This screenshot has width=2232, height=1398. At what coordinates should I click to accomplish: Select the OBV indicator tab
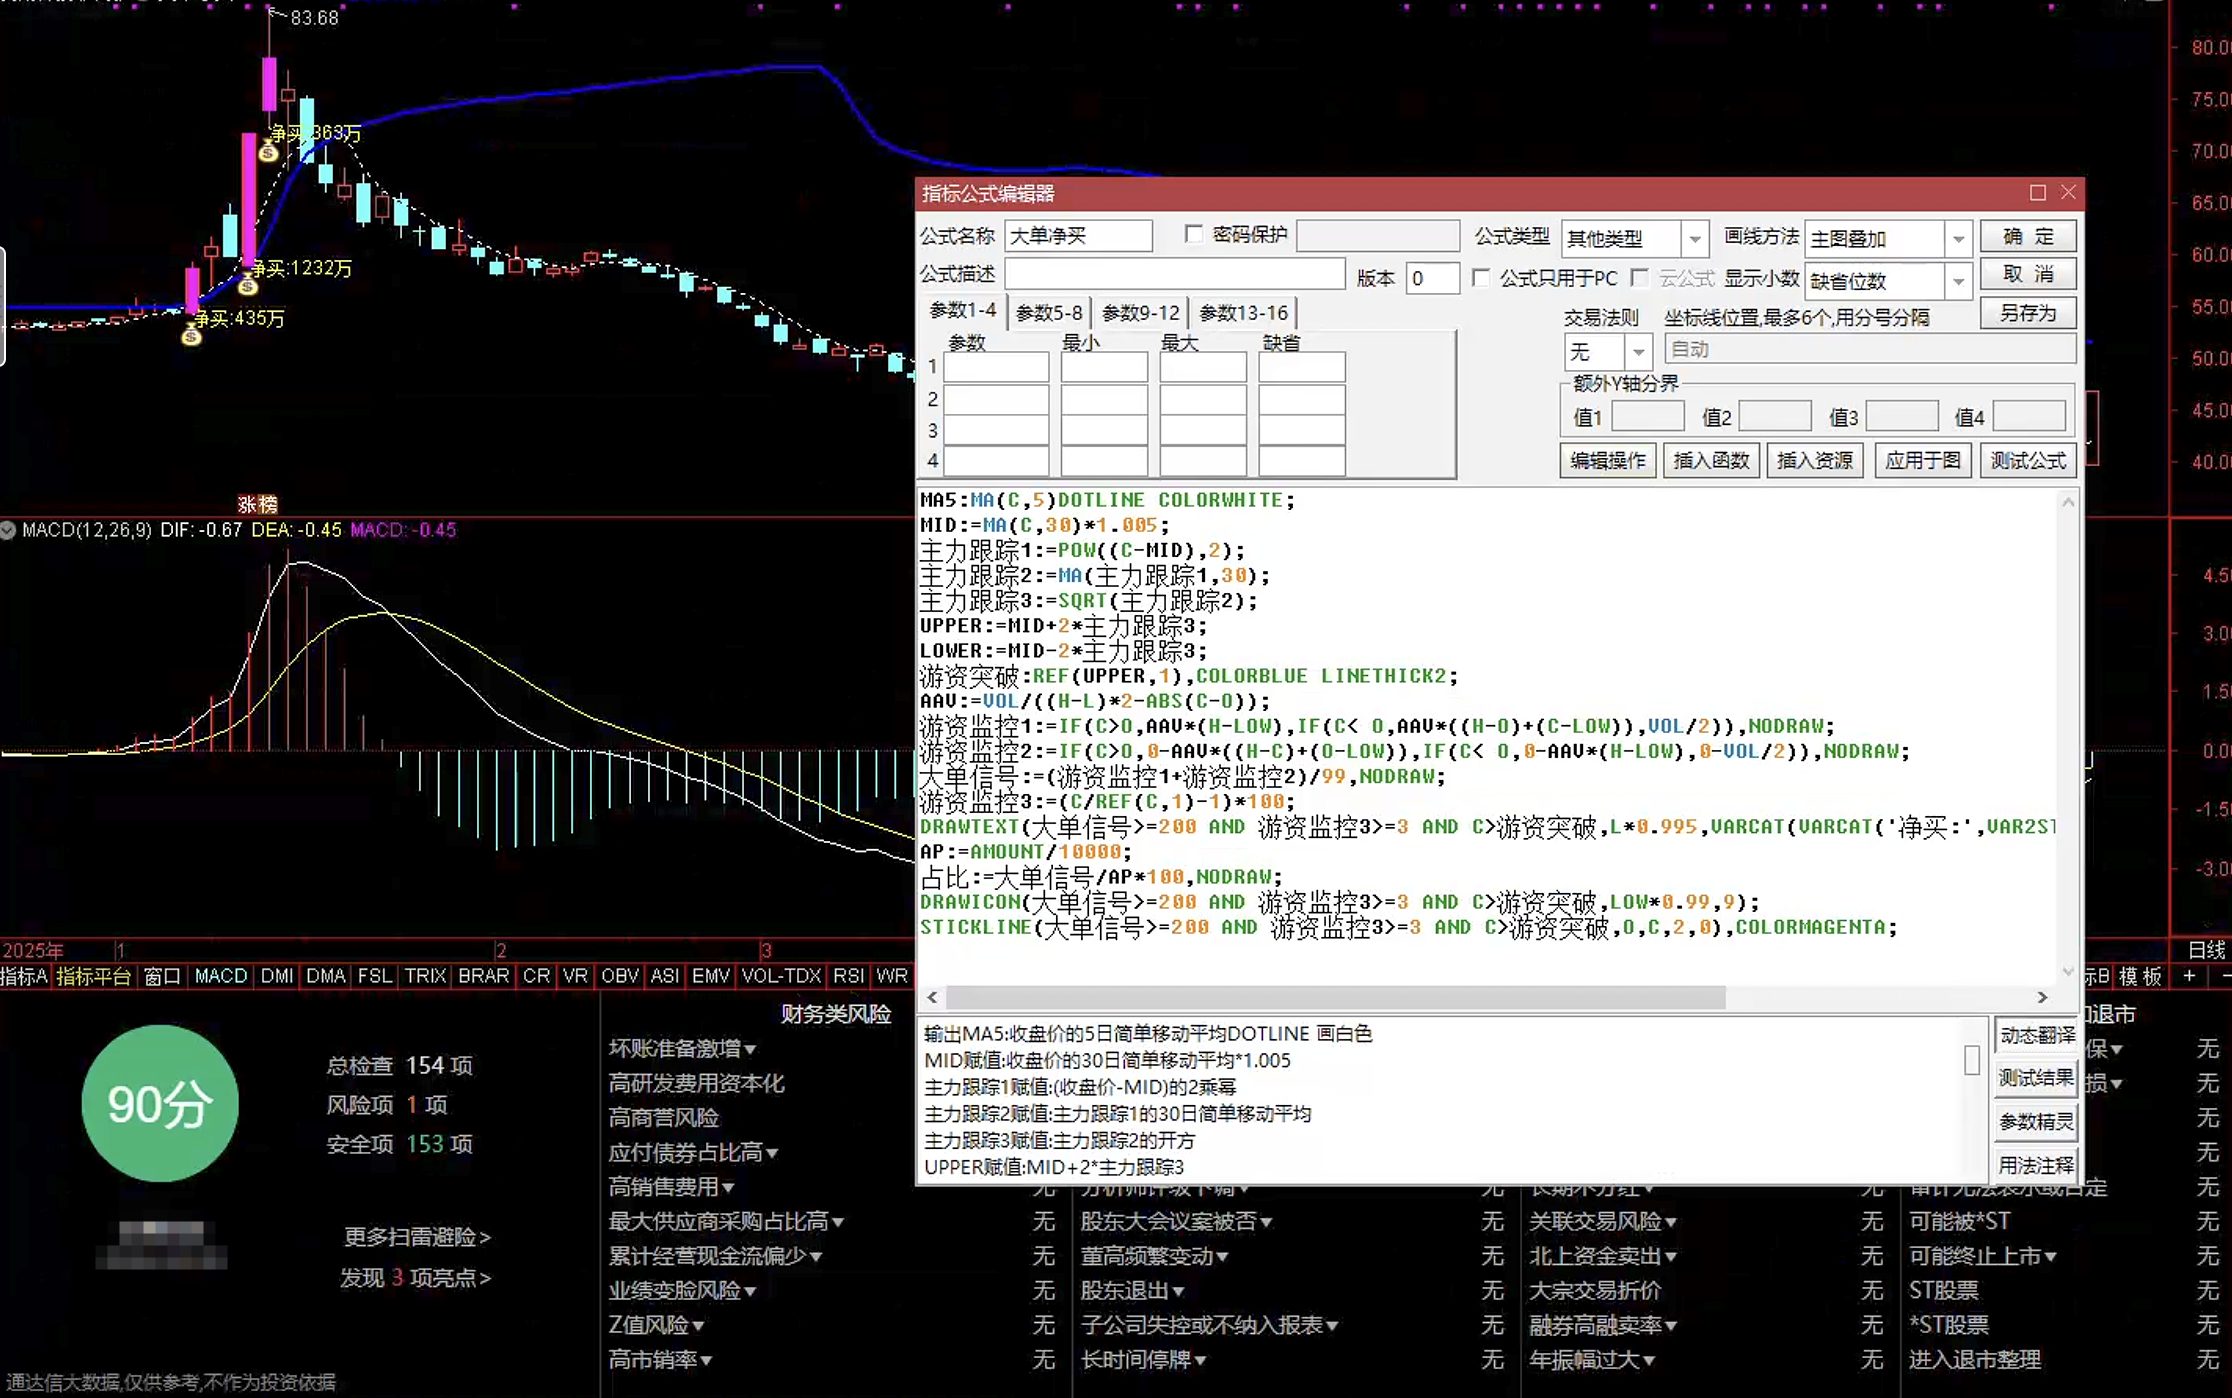pyautogui.click(x=620, y=976)
